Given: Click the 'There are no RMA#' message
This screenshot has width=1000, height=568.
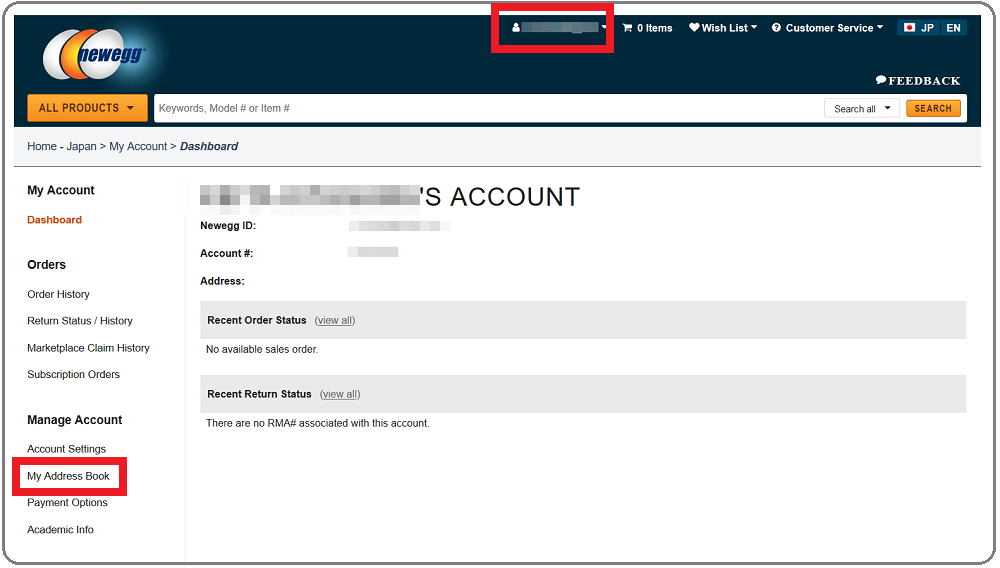Looking at the screenshot, I should (x=318, y=423).
